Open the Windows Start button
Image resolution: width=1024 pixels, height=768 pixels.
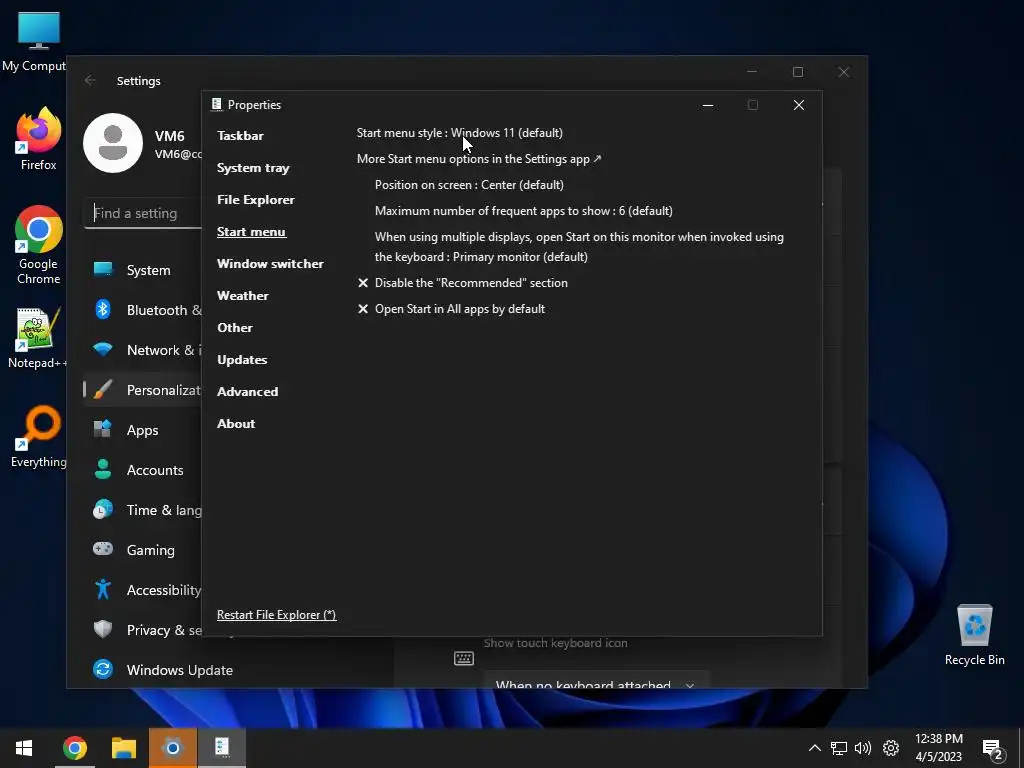24,748
